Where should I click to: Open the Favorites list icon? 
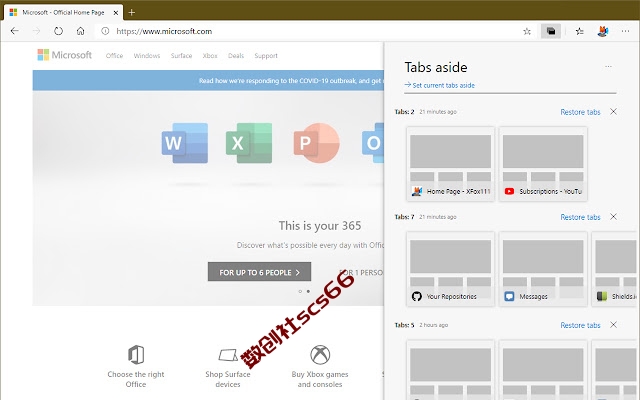[580, 31]
